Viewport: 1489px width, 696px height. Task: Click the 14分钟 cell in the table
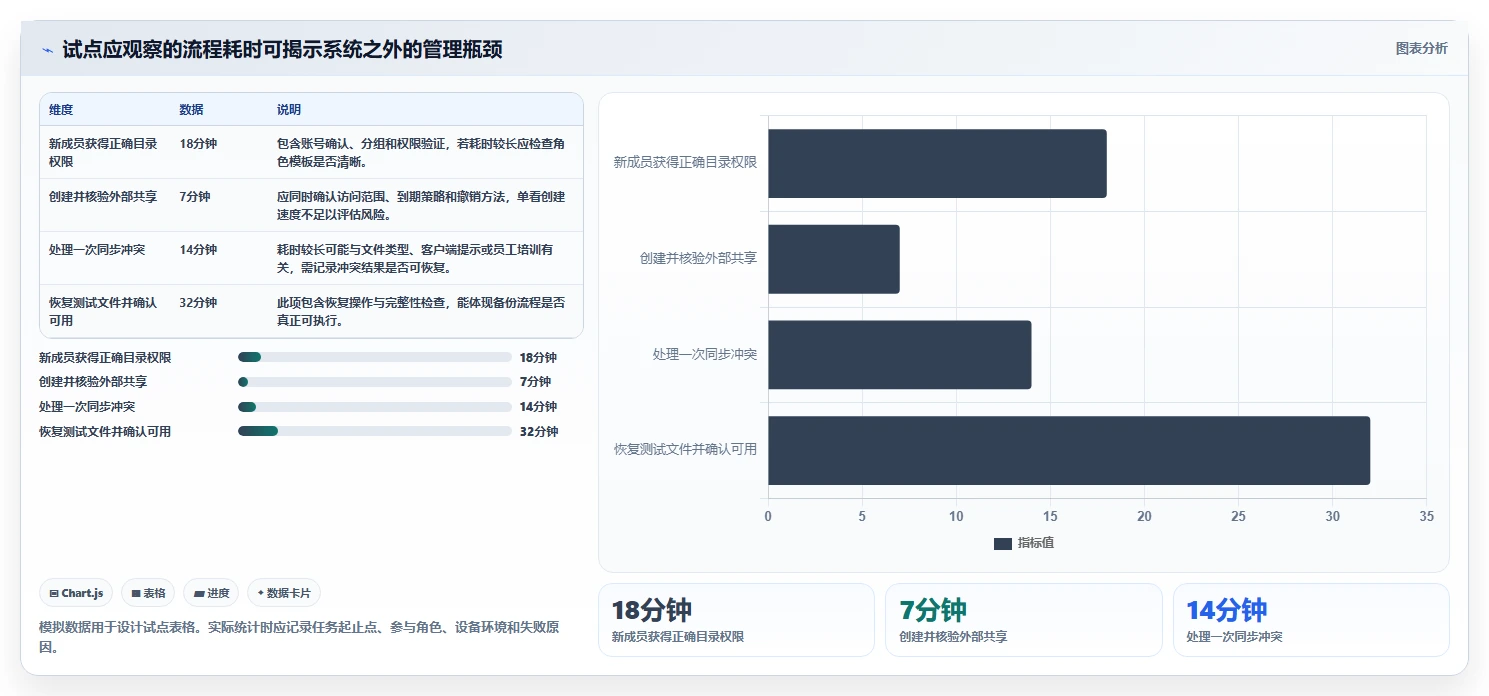pyautogui.click(x=198, y=250)
